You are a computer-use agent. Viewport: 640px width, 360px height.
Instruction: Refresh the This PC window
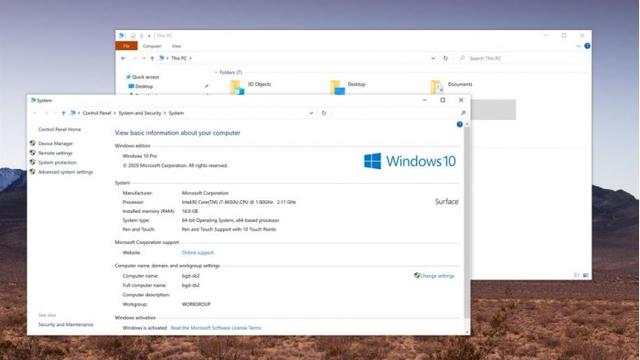click(446, 58)
